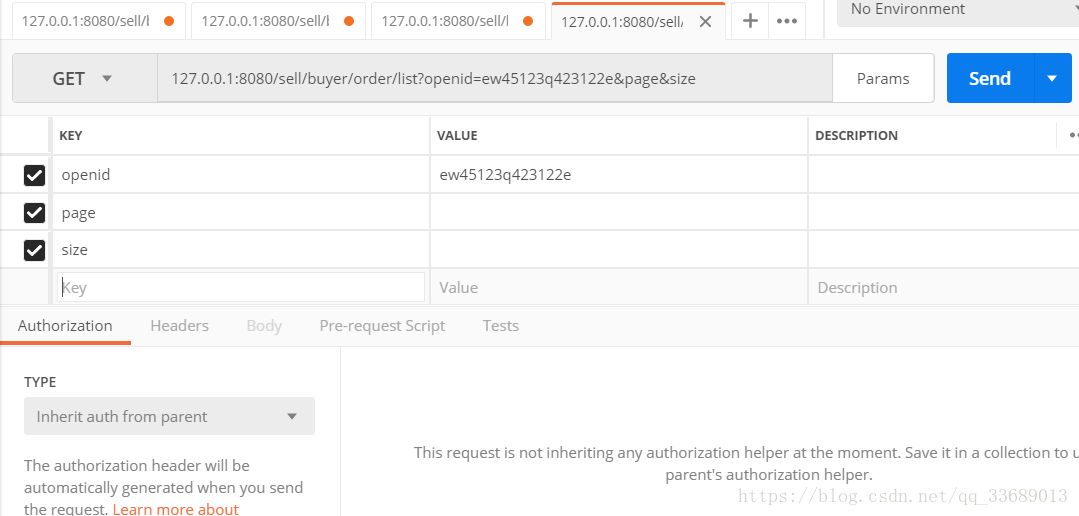1079x516 pixels.
Task: Toggle the Params button
Action: click(883, 78)
